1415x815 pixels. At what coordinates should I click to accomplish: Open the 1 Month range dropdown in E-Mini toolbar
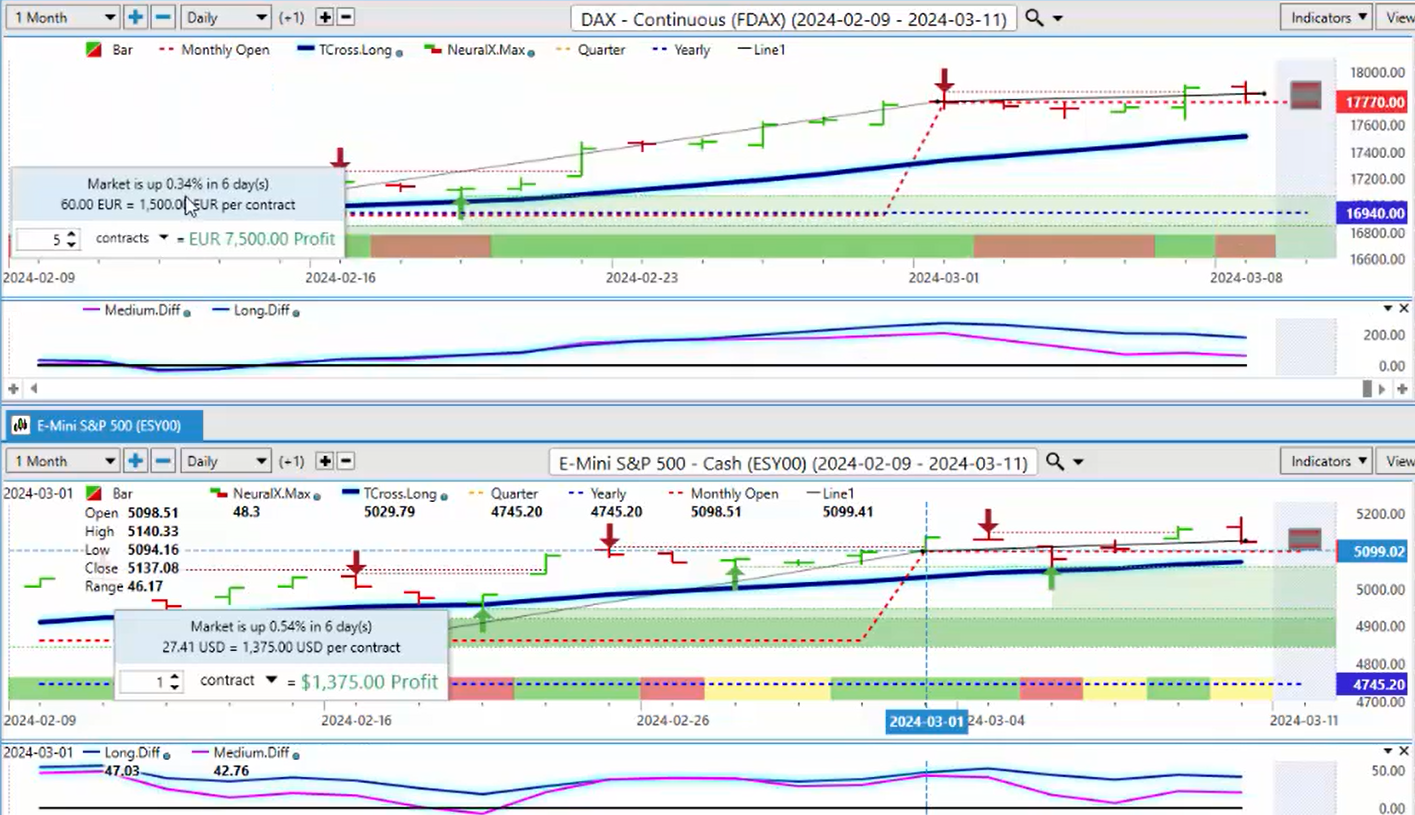pos(62,461)
